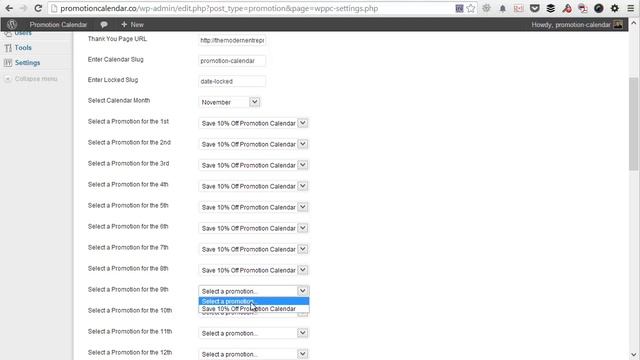Viewport: 640px width, 360px height.
Task: Click the browser address bar URL
Action: click(219, 8)
